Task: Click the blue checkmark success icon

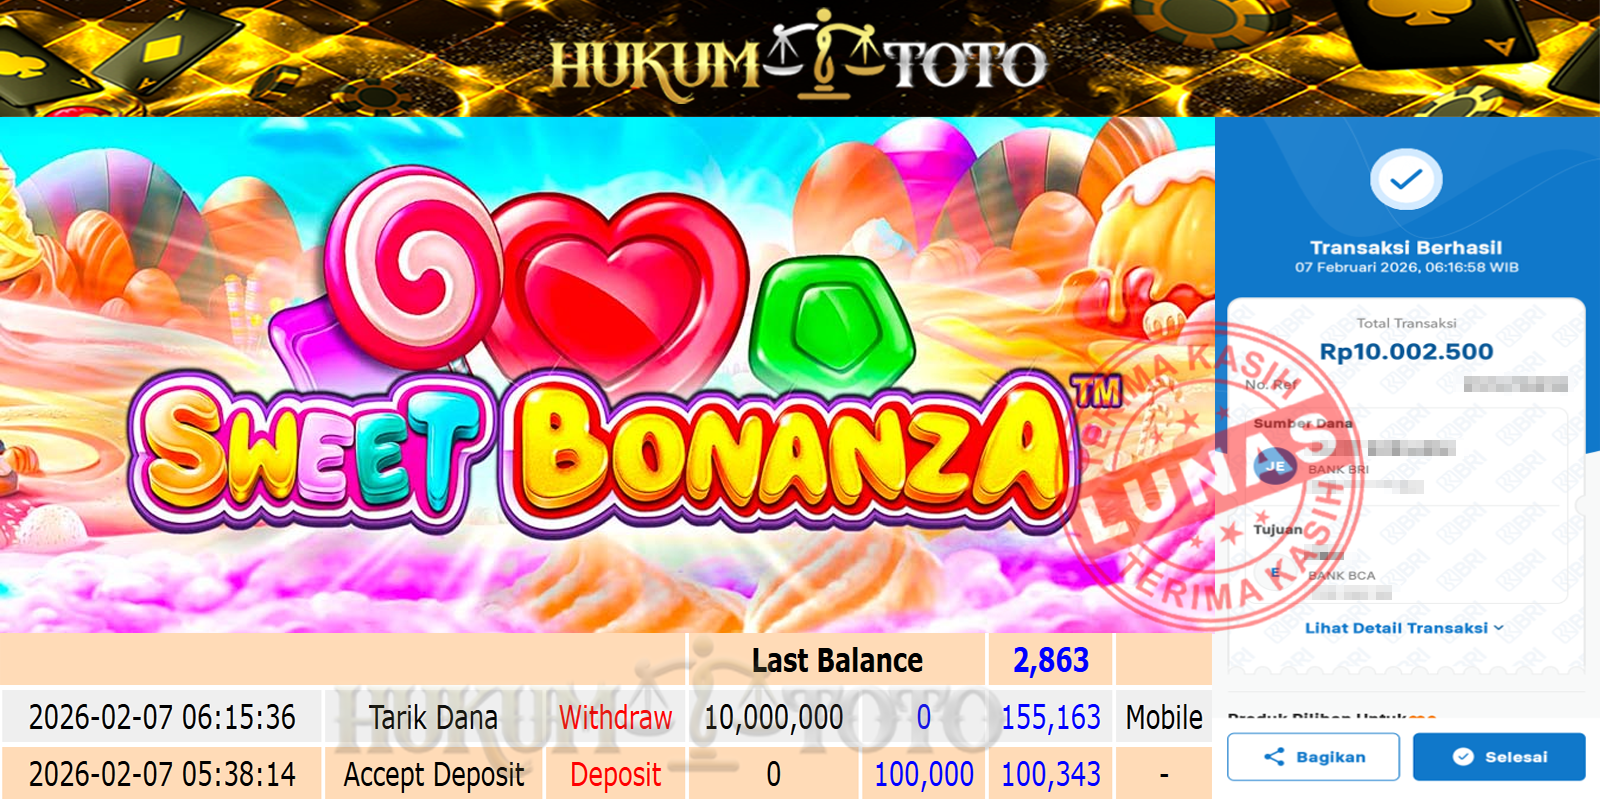Action: [1406, 180]
